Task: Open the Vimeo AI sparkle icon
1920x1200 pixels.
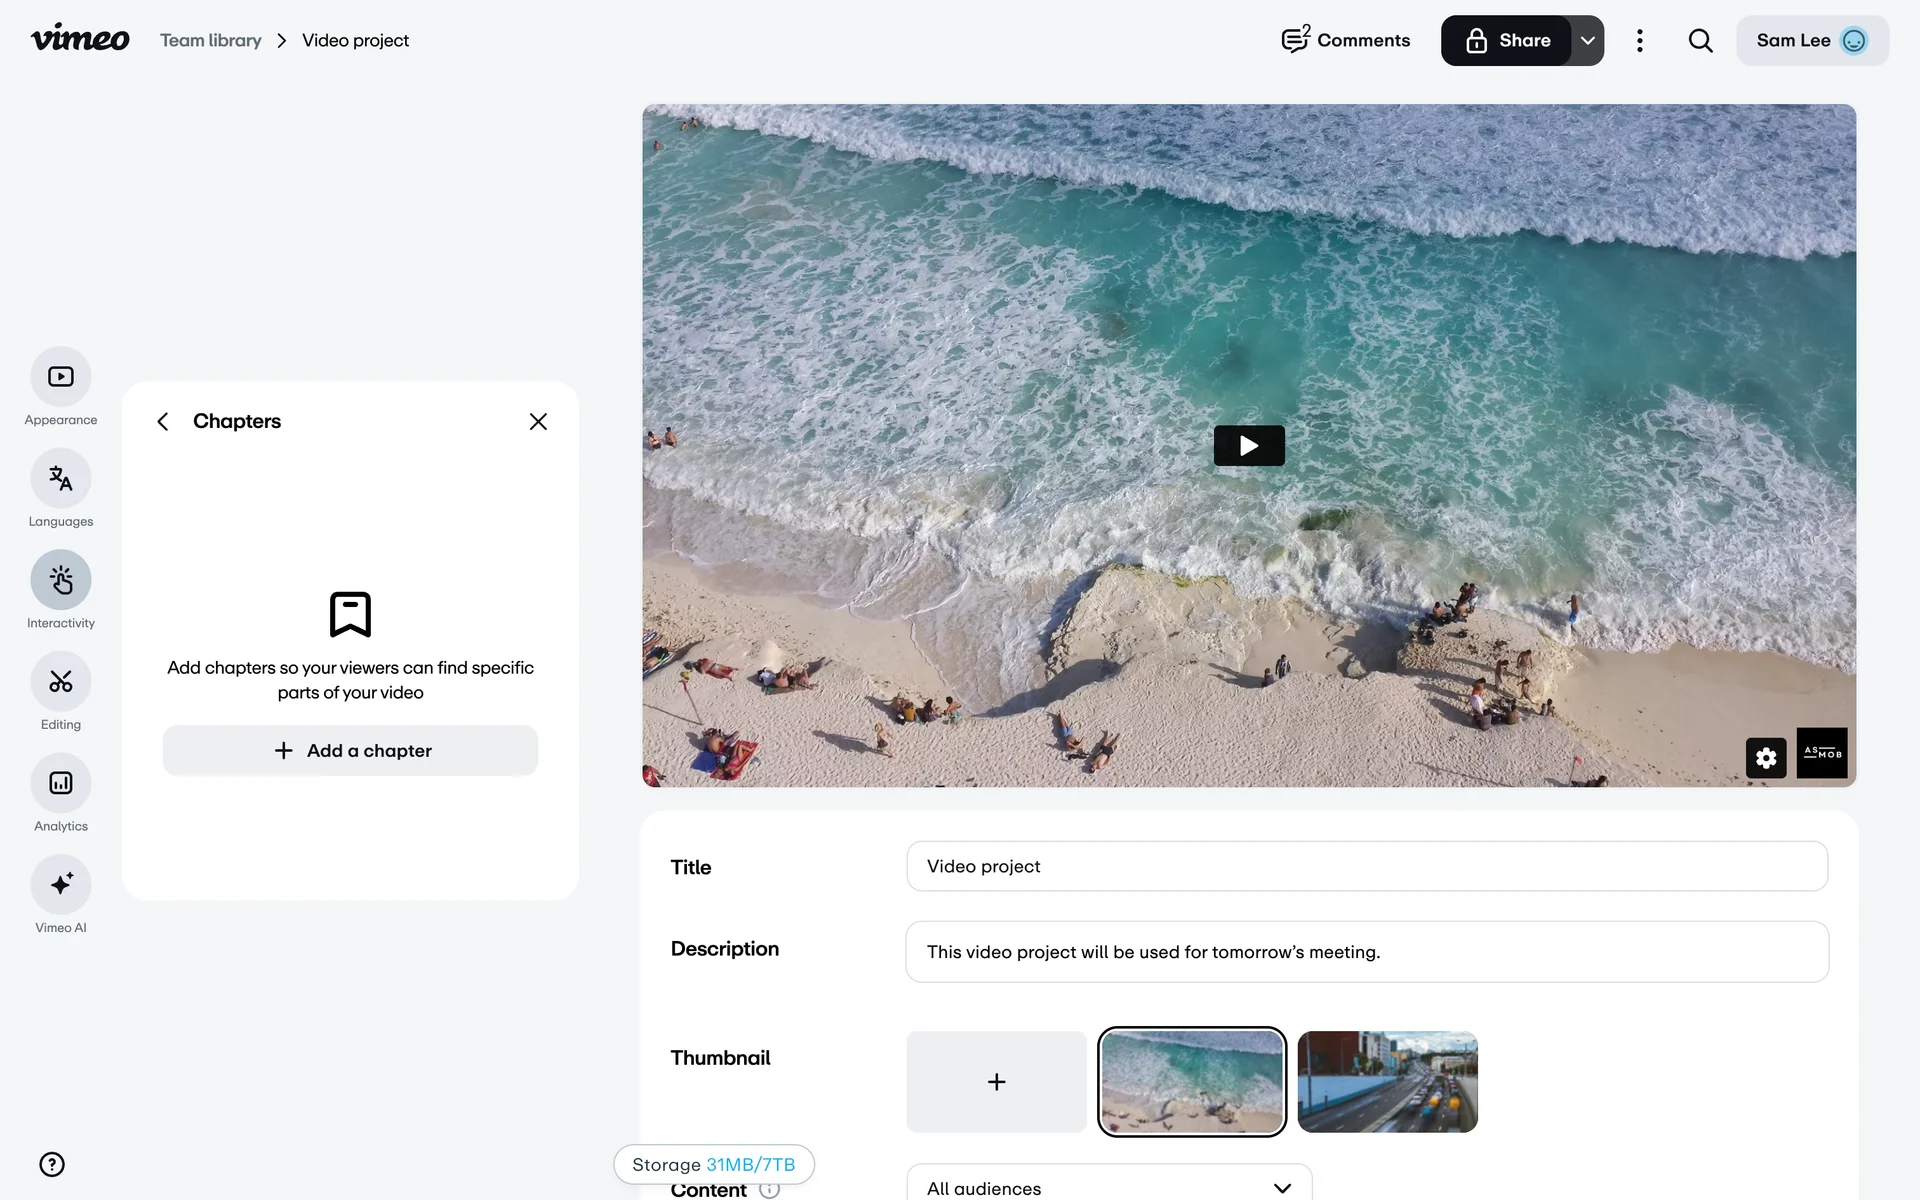Action: [x=61, y=884]
